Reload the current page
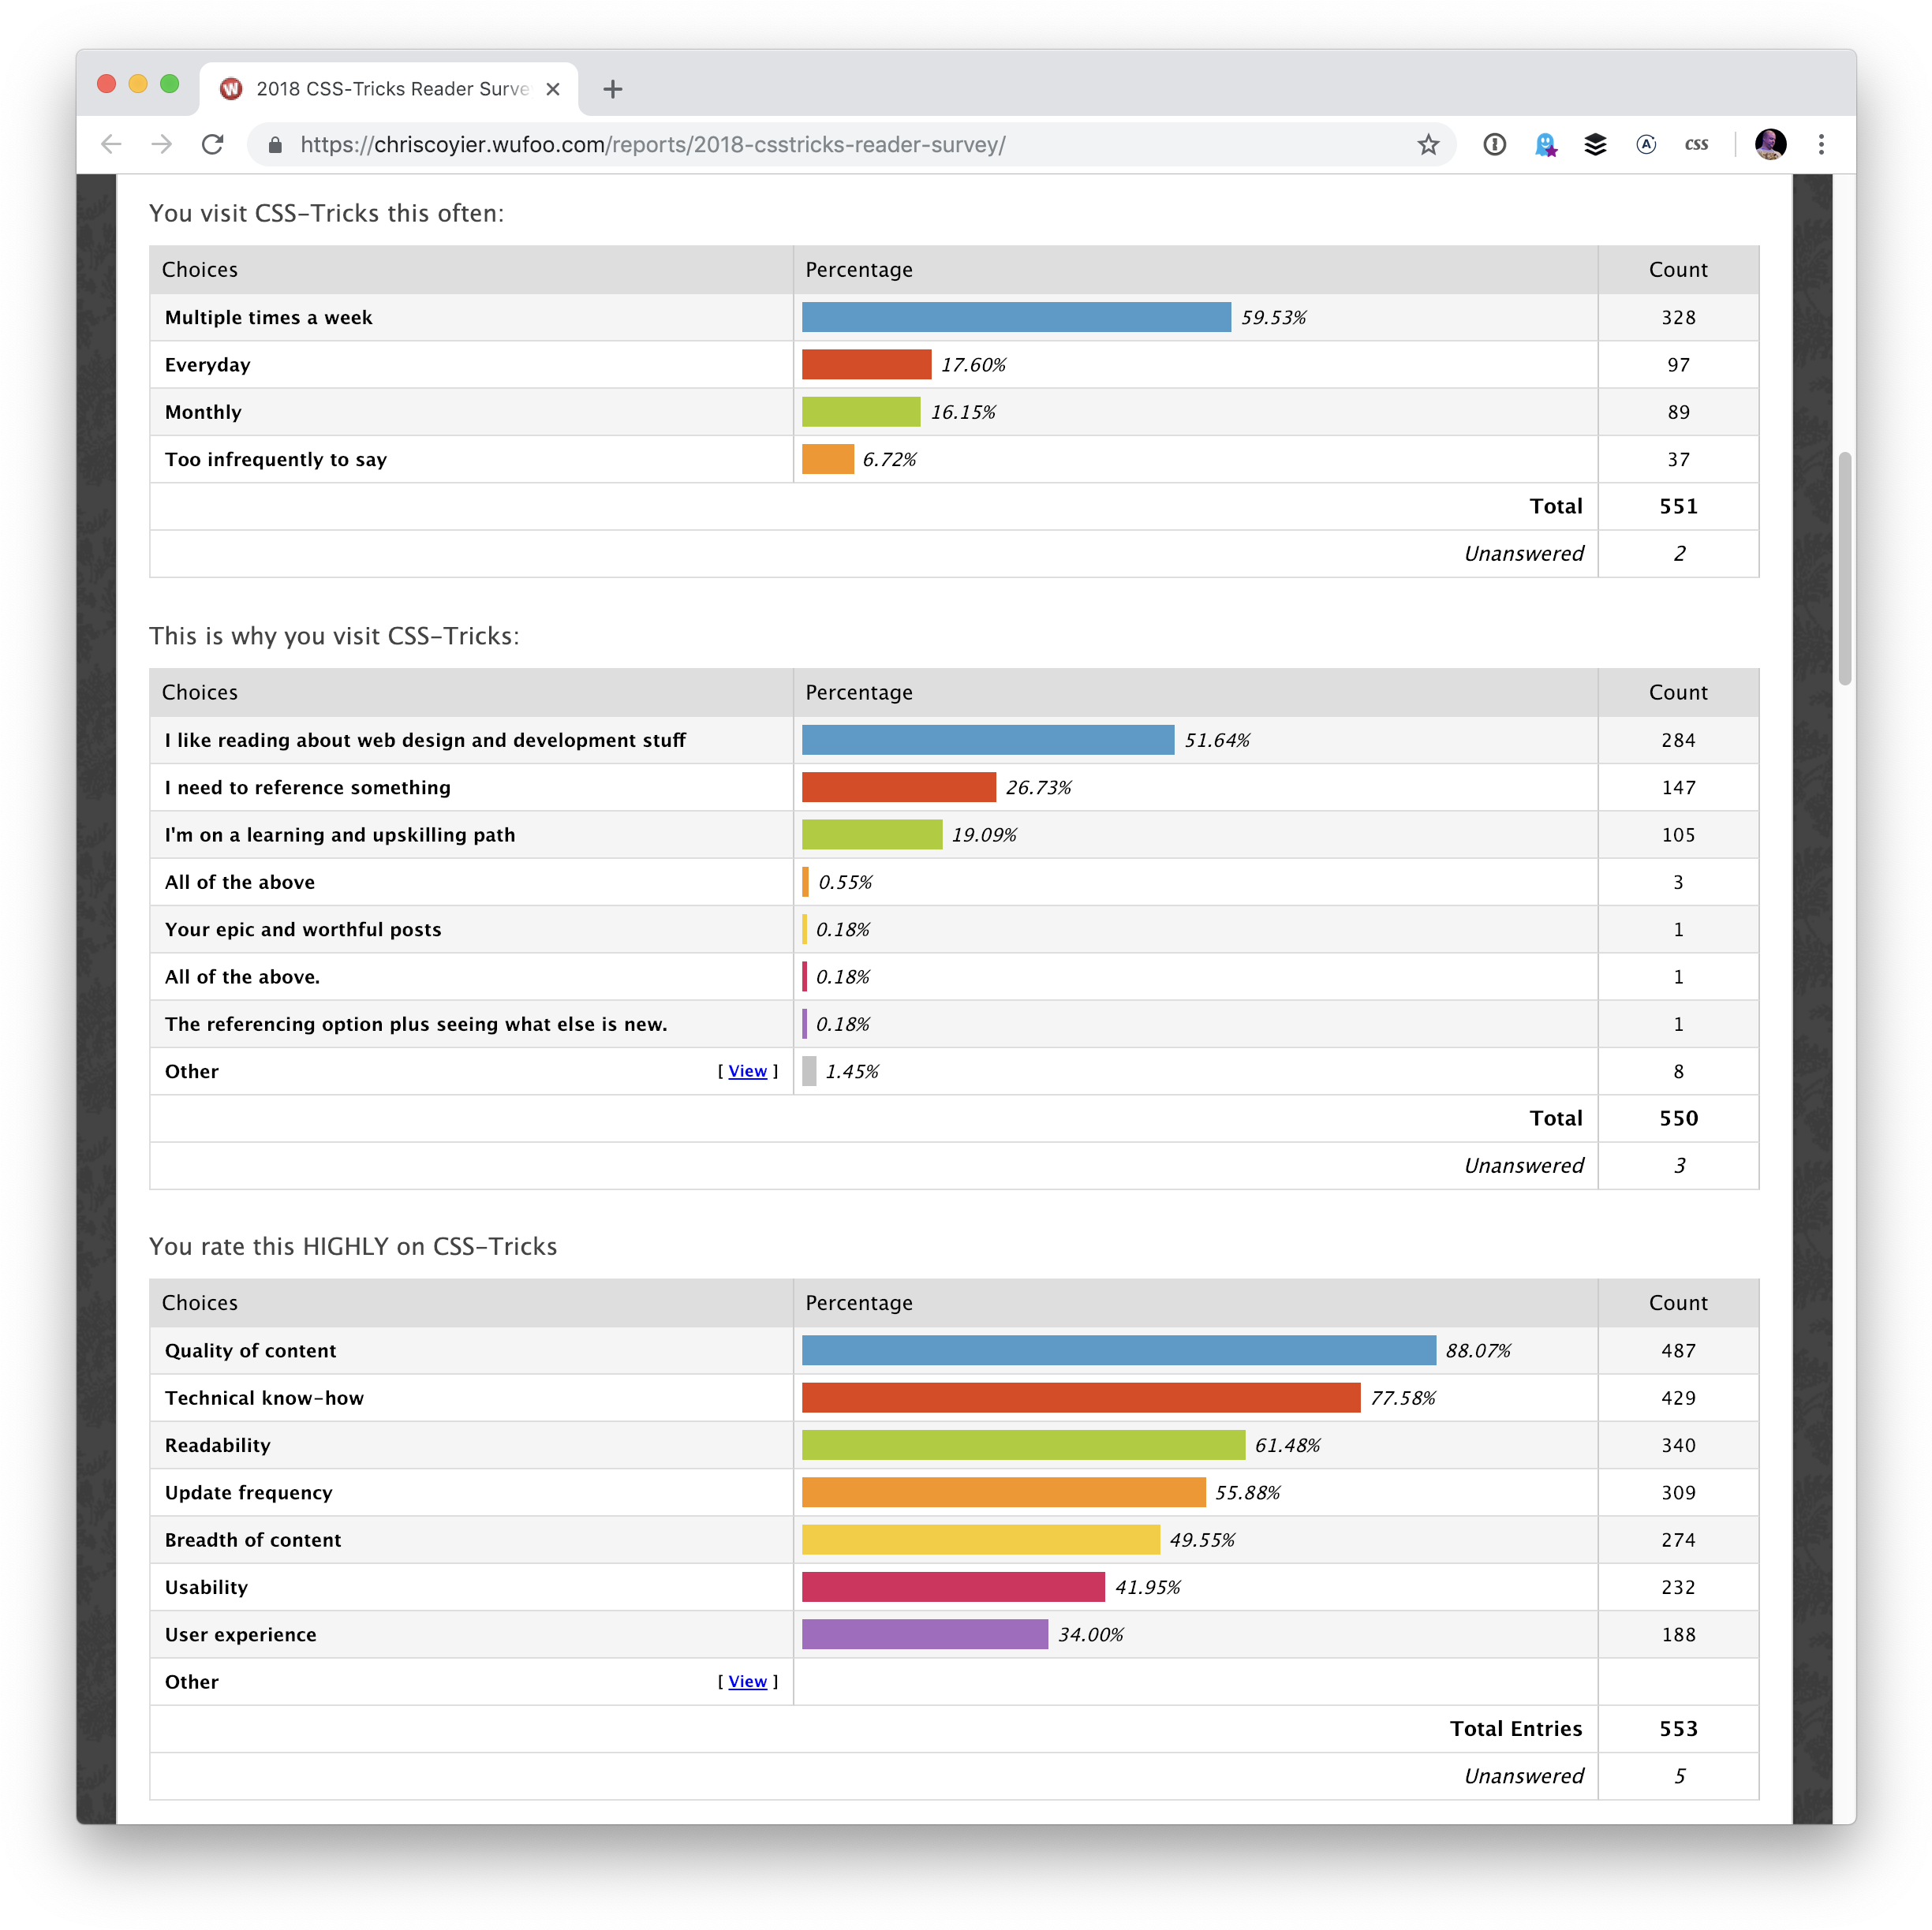 pos(213,144)
